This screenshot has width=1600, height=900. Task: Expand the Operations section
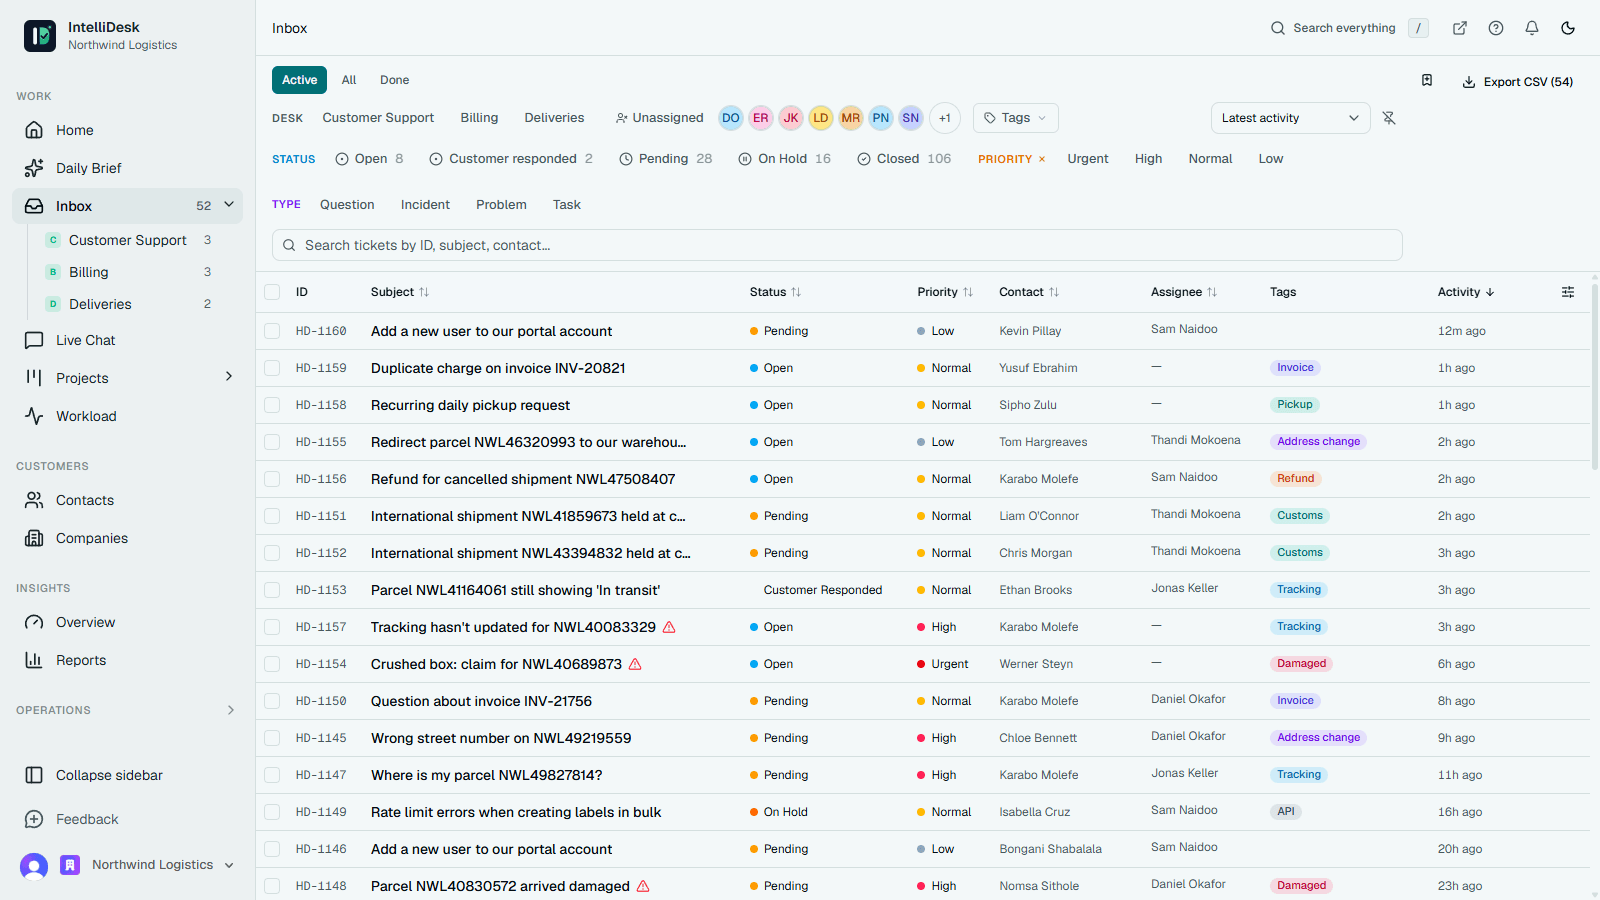coord(231,710)
